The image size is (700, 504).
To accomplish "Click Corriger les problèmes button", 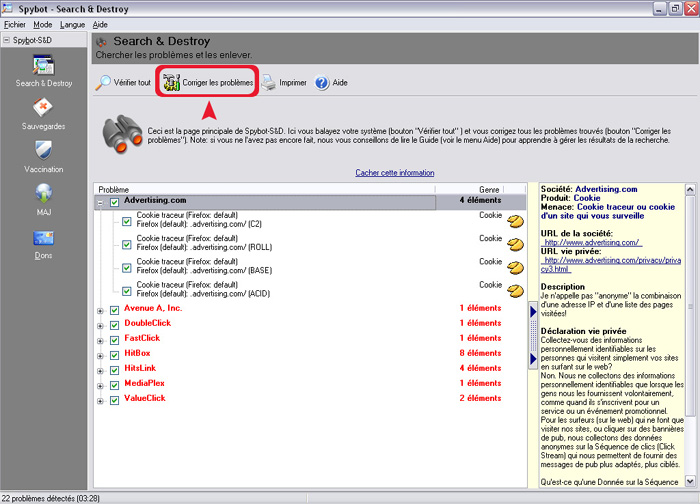I will (x=208, y=82).
